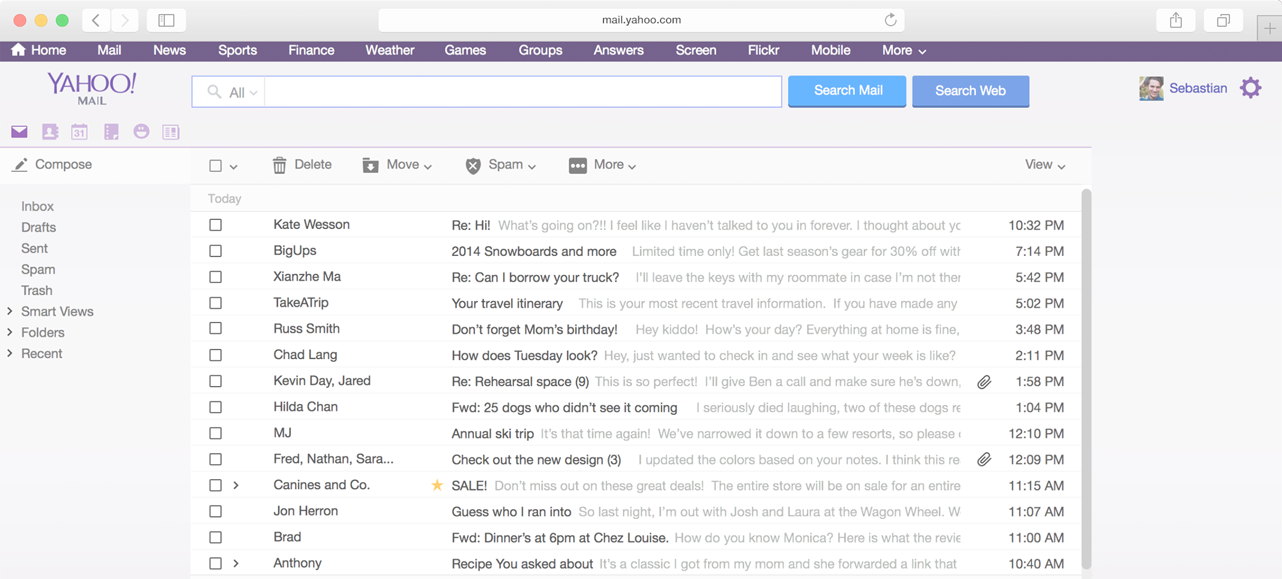This screenshot has height=579, width=1282.
Task: Click the Move folder icon
Action: pyautogui.click(x=370, y=165)
